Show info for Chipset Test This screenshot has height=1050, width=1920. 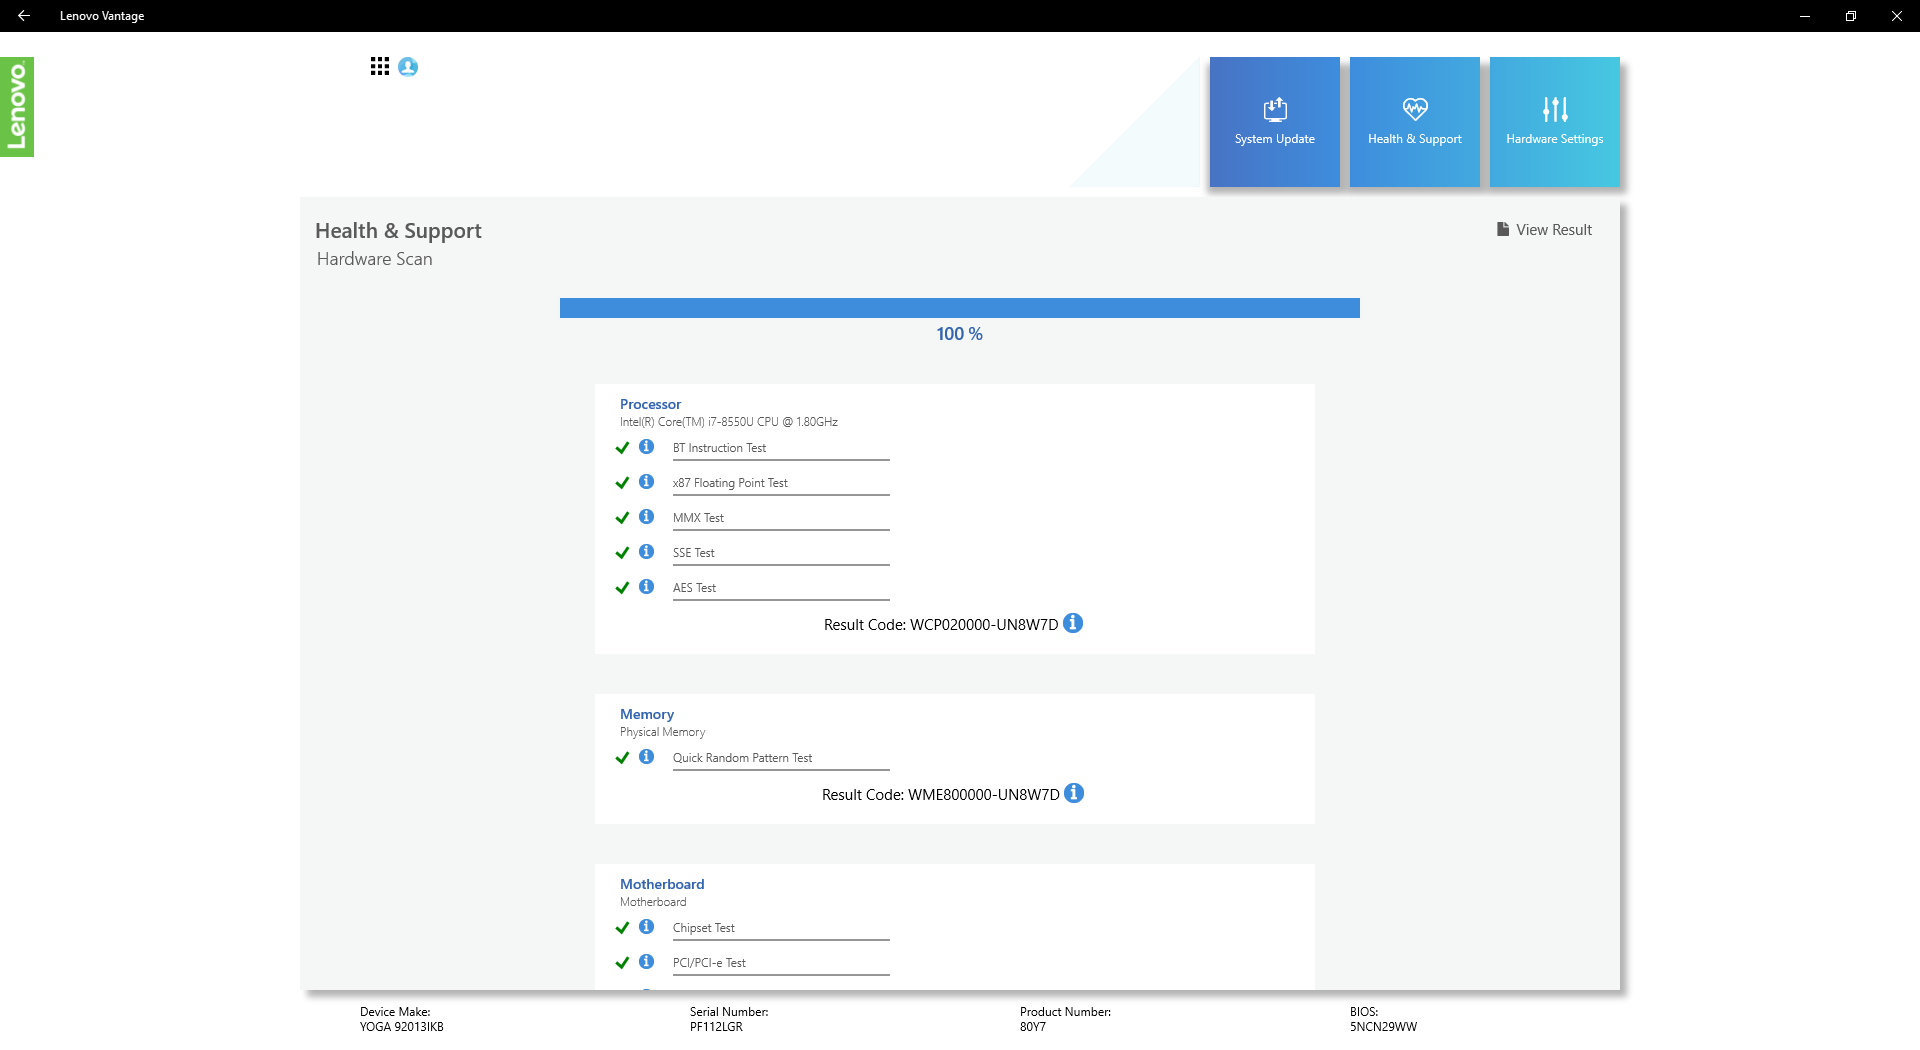pyautogui.click(x=647, y=927)
